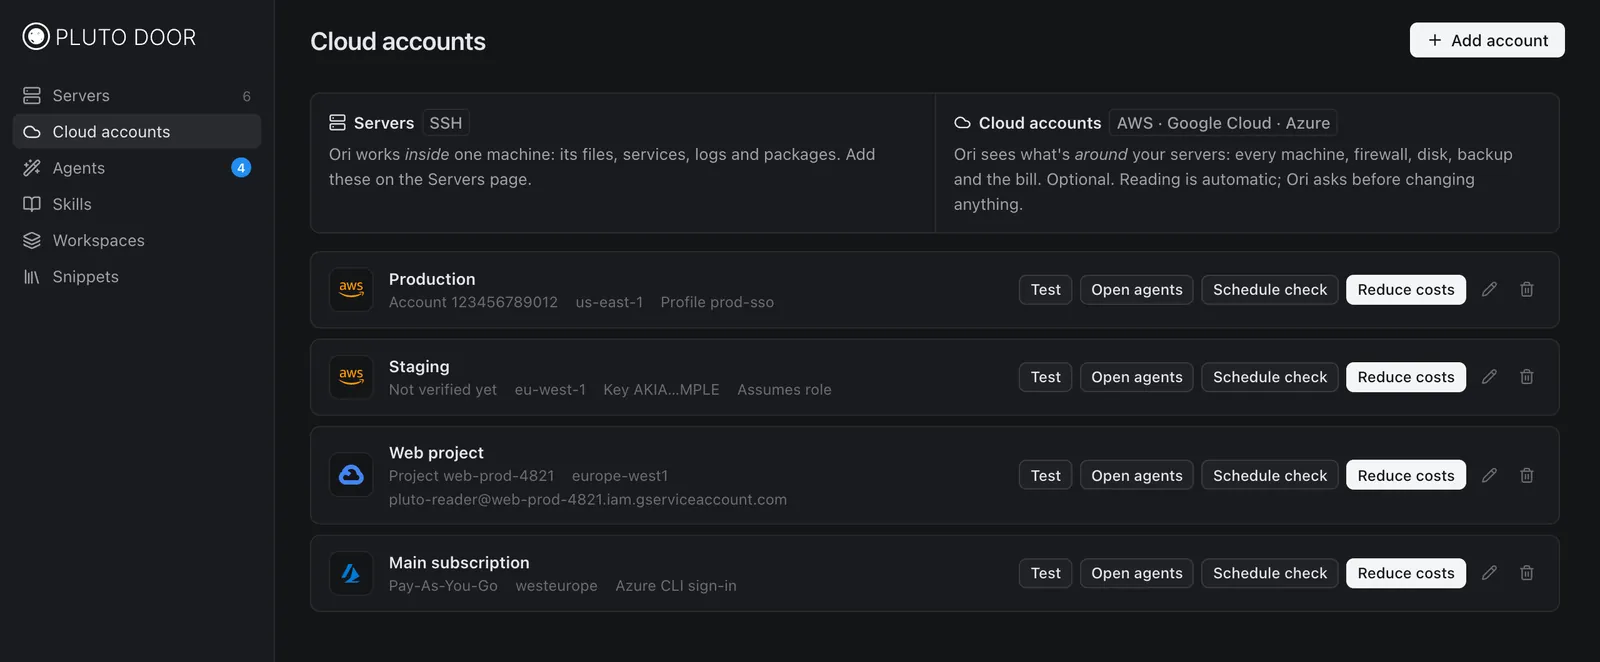Click the Agents badge showing 4
The height and width of the screenshot is (662, 1600).
click(x=241, y=168)
